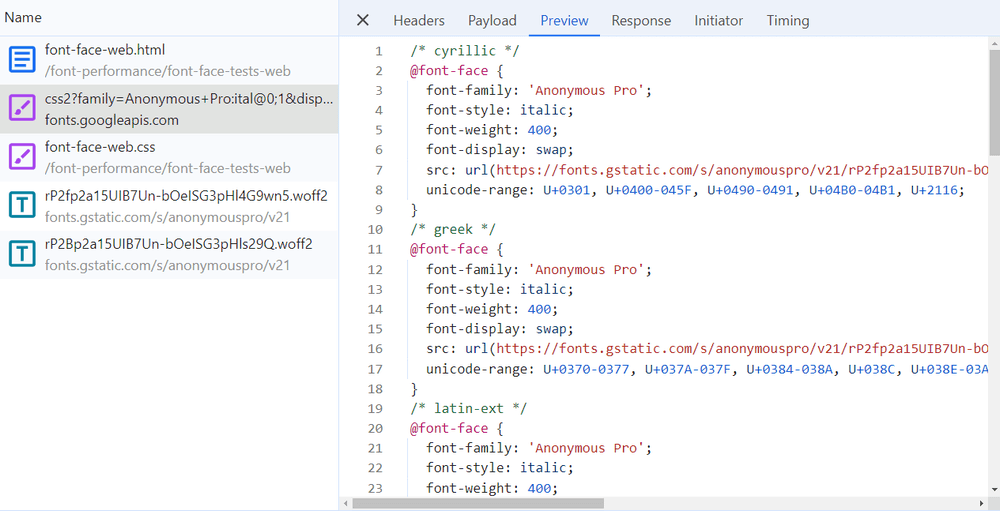Click line number 18 in gutter

[x=375, y=389]
